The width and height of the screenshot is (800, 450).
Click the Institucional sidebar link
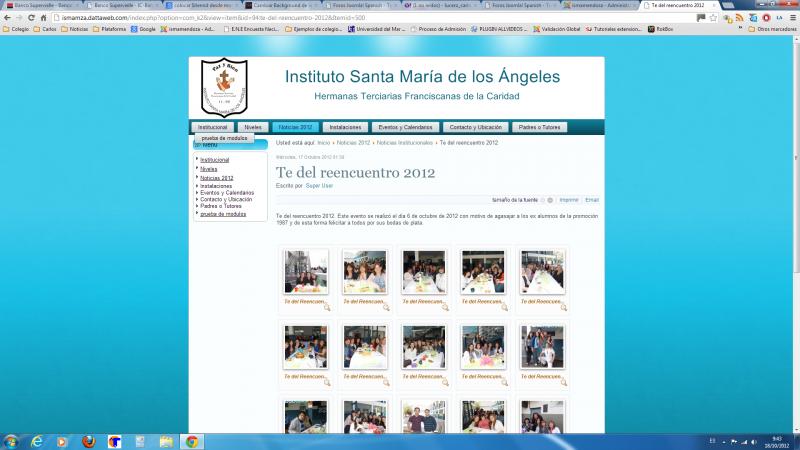coord(214,160)
